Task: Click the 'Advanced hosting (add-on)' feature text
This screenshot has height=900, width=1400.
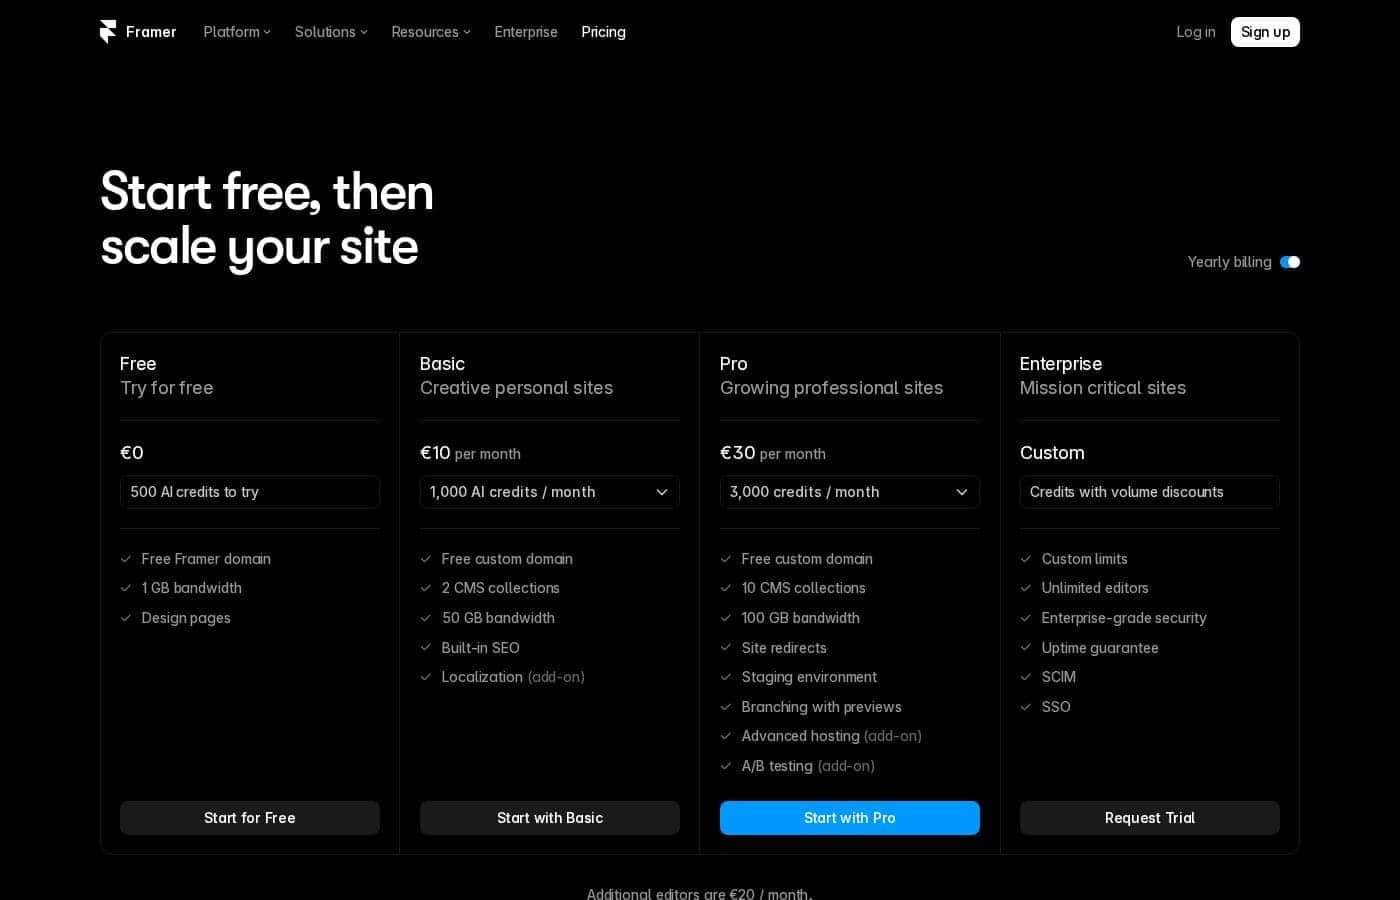Action: tap(832, 736)
